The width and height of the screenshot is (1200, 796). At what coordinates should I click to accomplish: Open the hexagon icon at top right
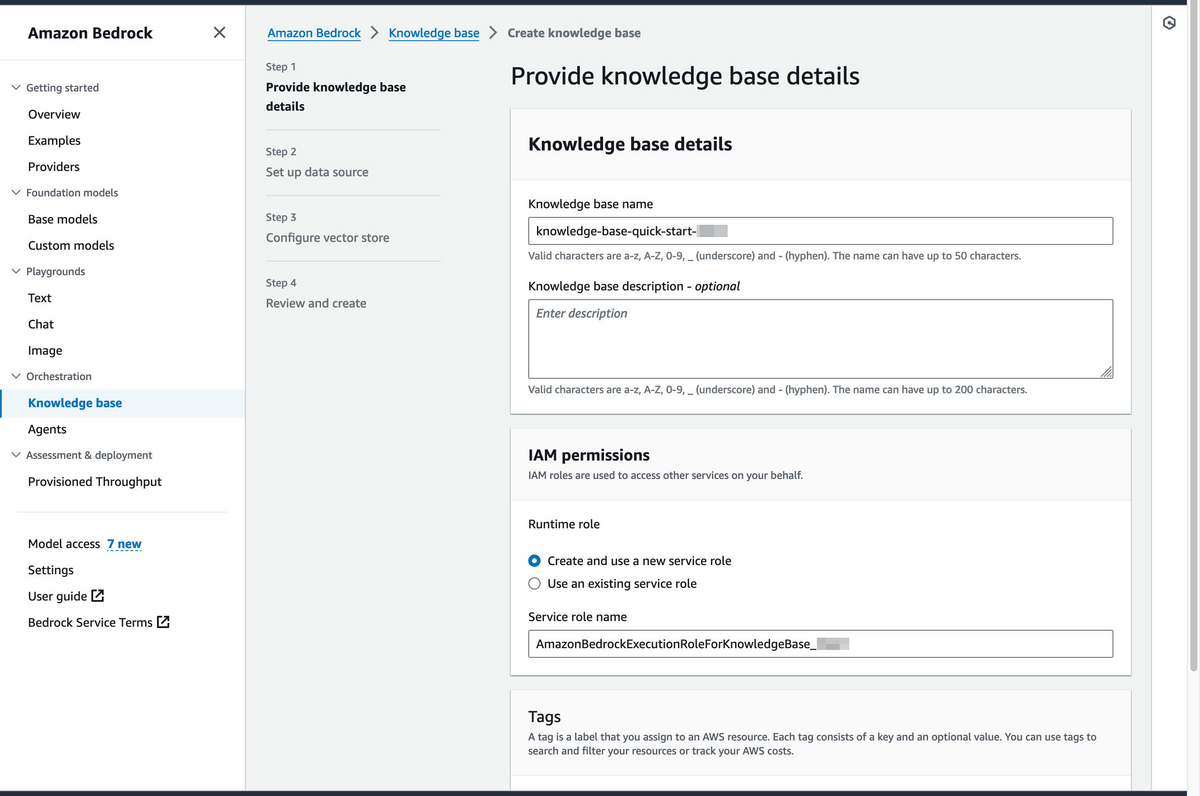coord(1169,22)
